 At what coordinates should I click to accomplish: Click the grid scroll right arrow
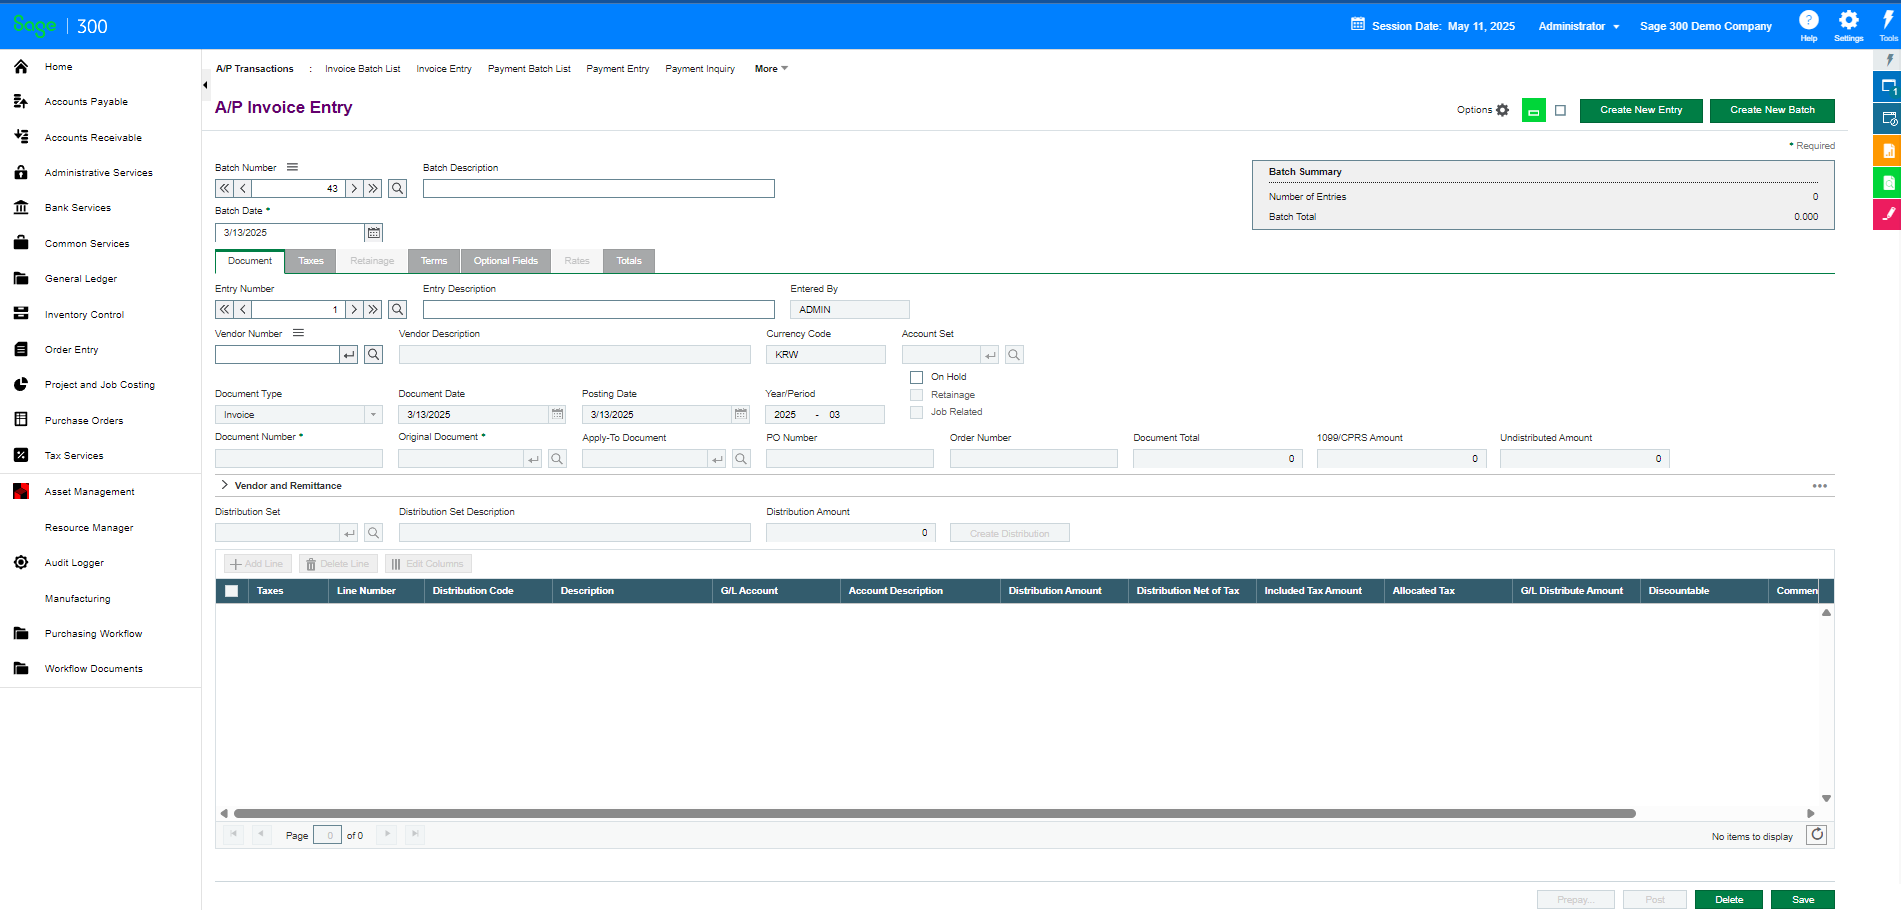click(x=1811, y=813)
